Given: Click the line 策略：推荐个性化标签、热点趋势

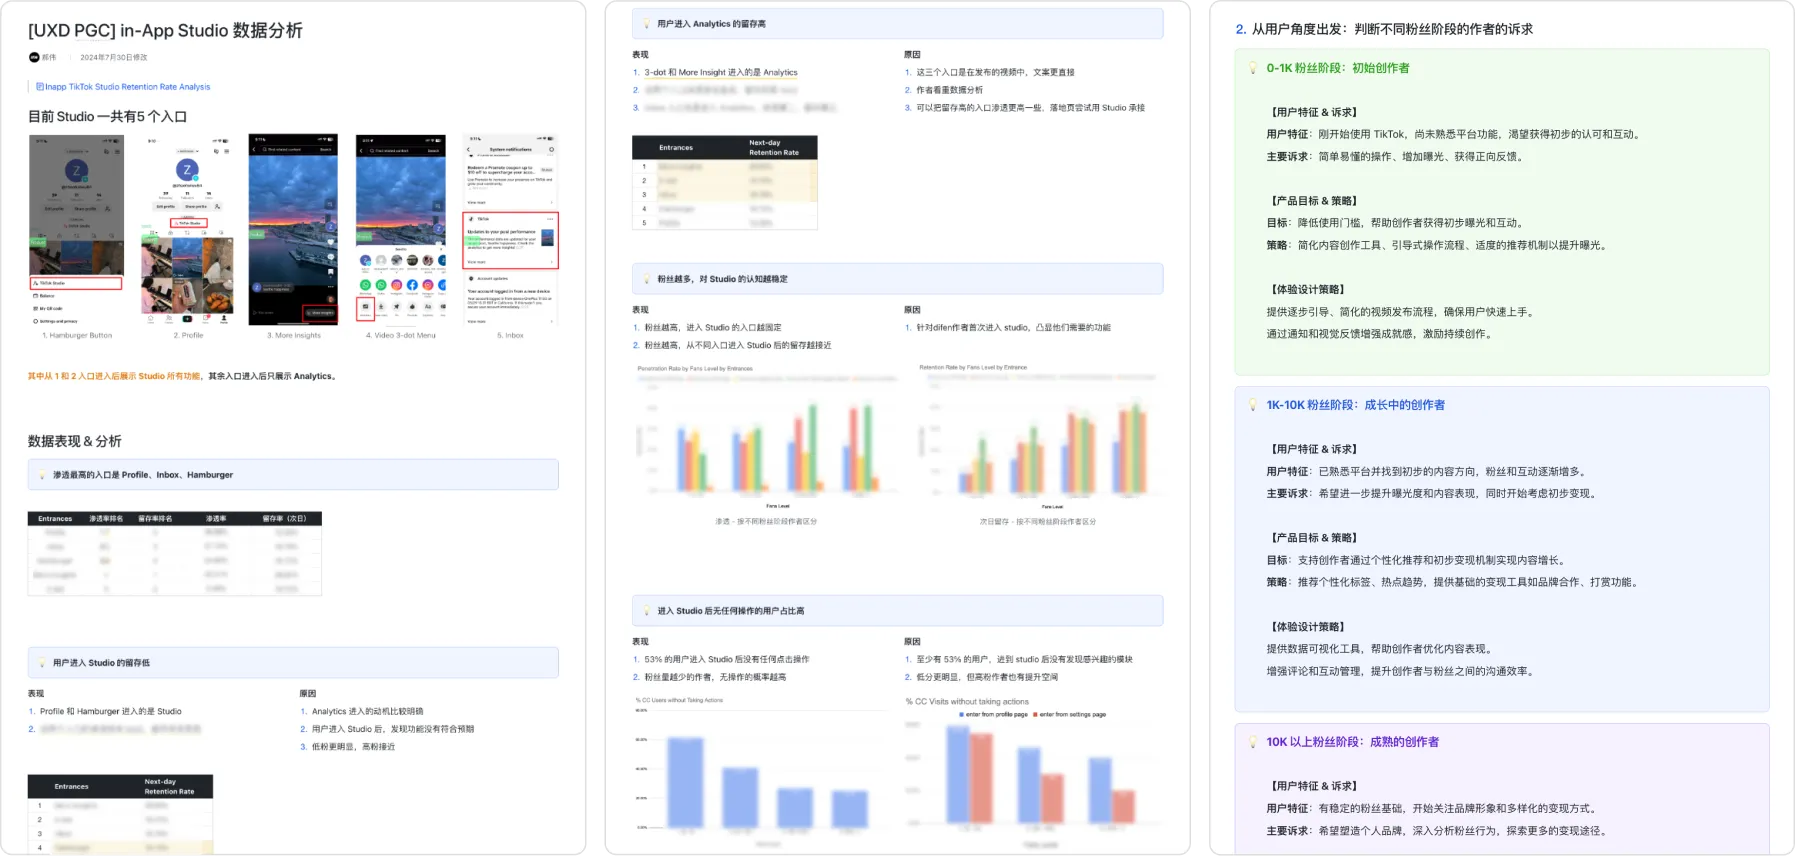Looking at the screenshot, I should 1454,582.
